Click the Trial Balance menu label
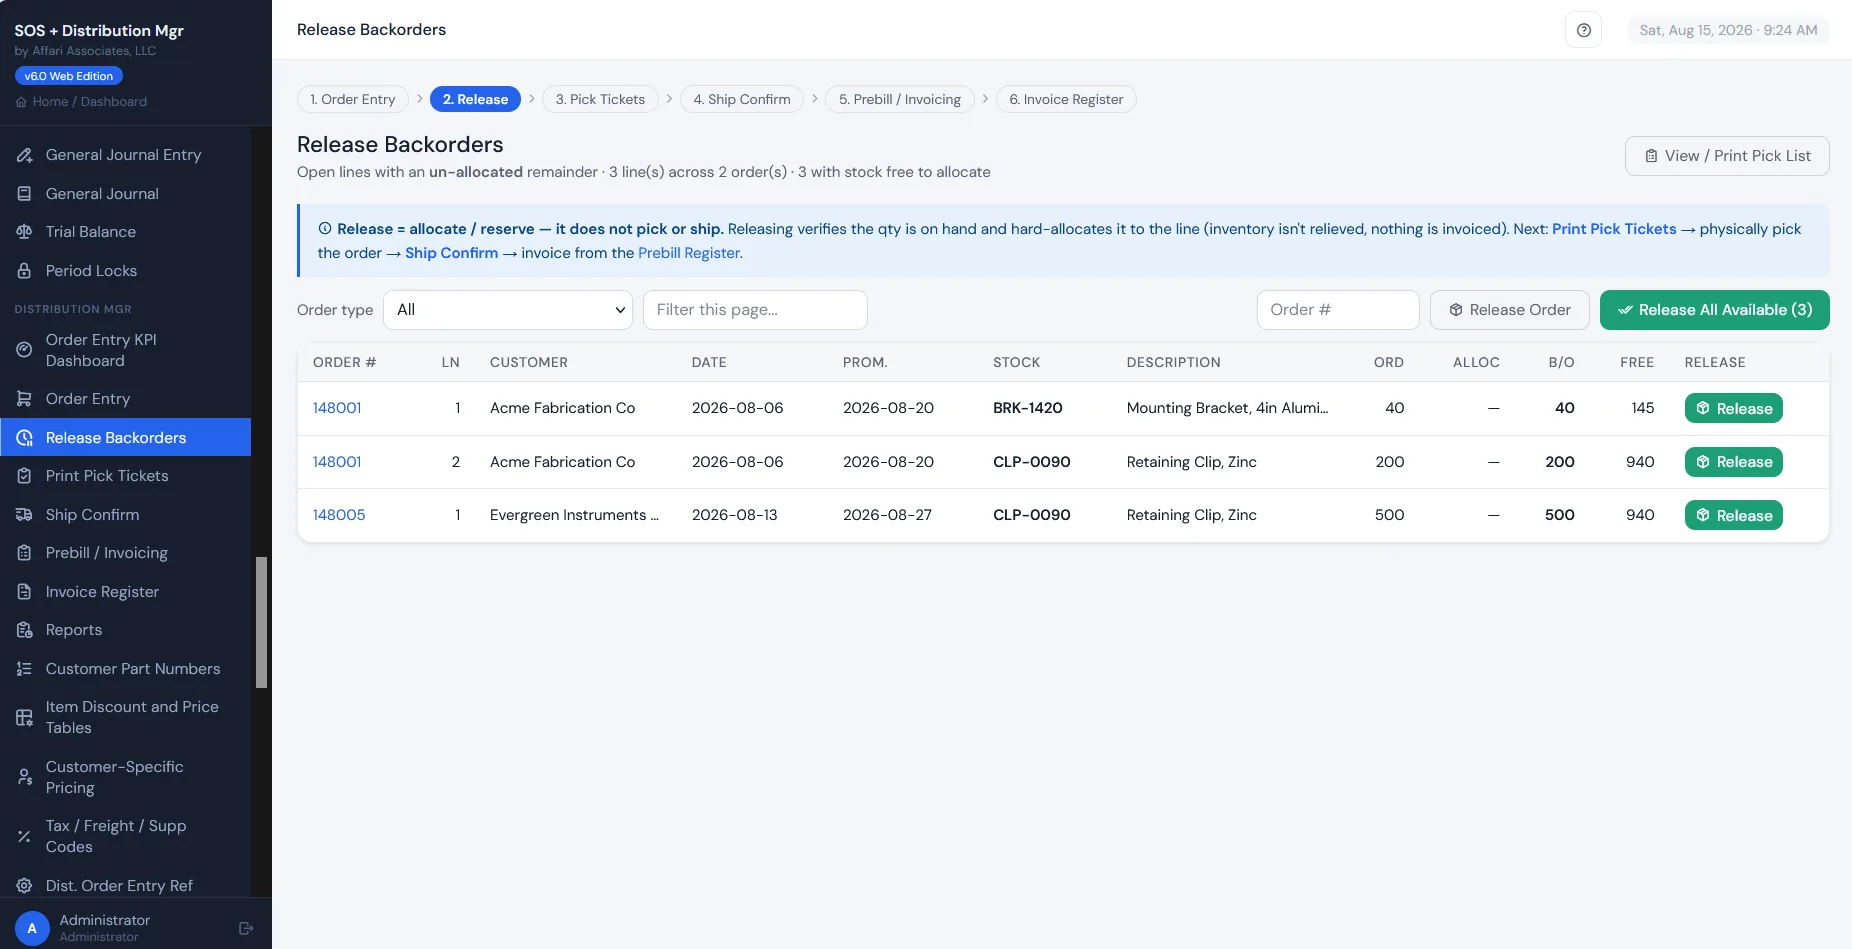1852x949 pixels. [x=91, y=232]
